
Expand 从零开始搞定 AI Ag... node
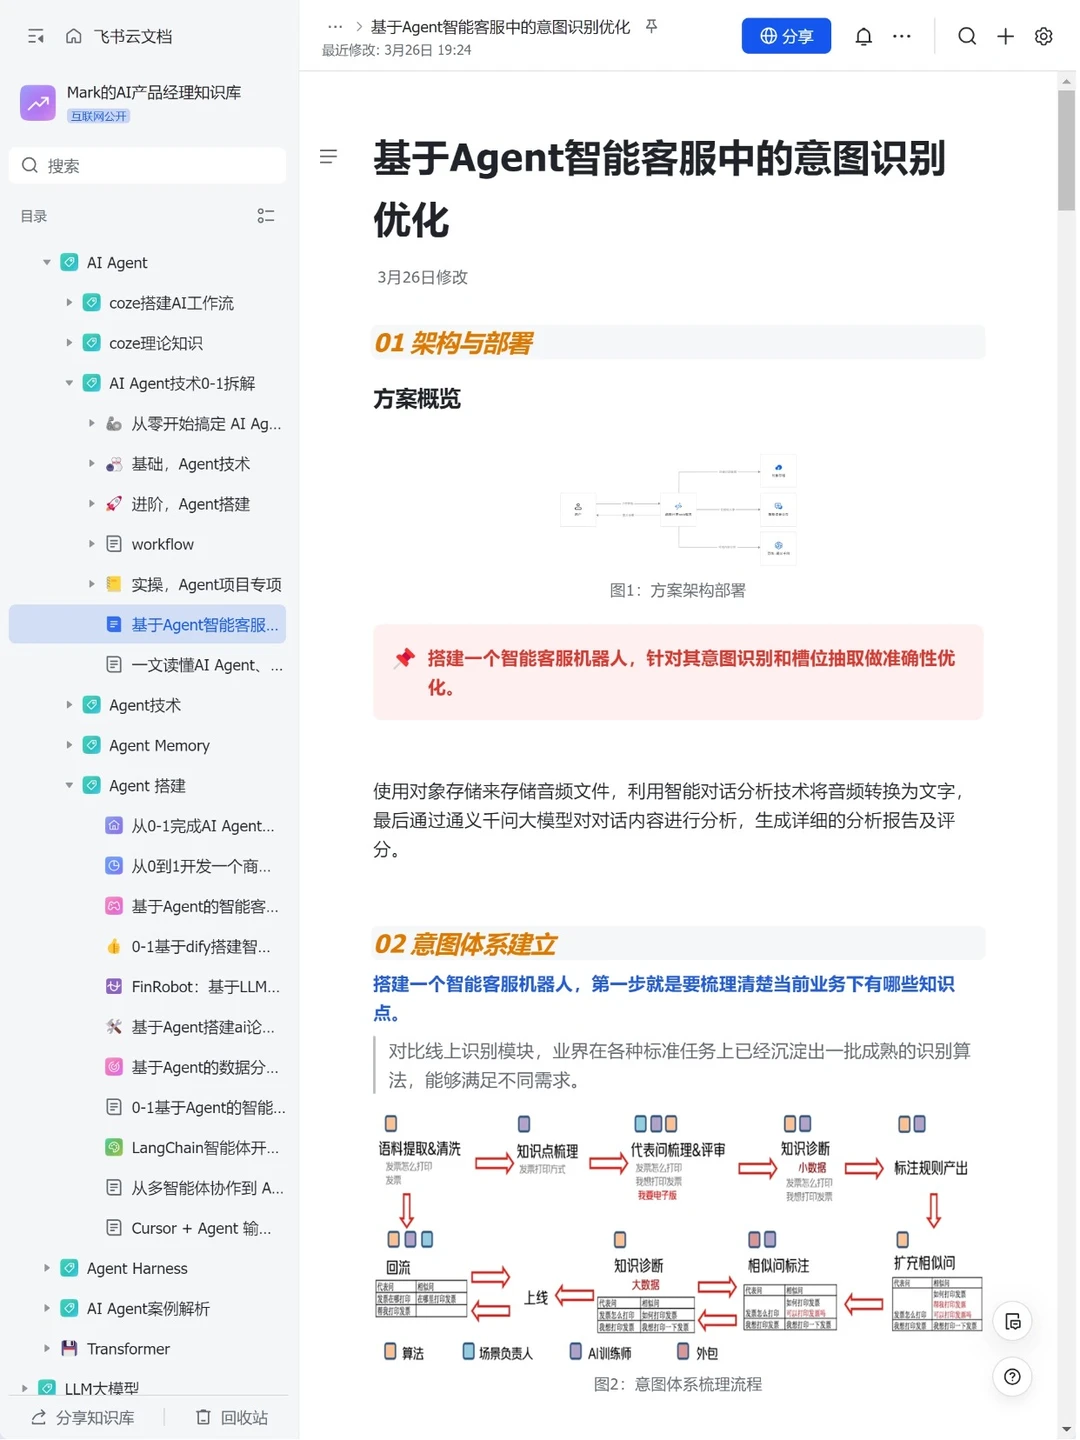(x=91, y=424)
